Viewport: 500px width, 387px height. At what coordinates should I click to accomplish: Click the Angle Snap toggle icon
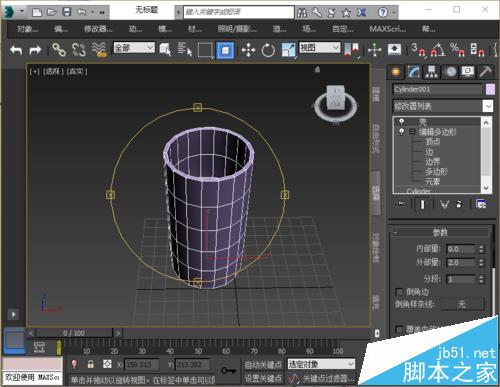[438, 50]
